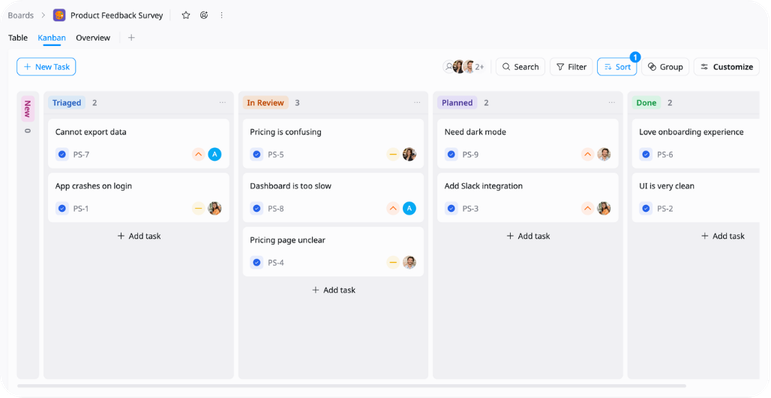771x398 pixels.
Task: Open the Add Slack integration card
Action: [528, 197]
